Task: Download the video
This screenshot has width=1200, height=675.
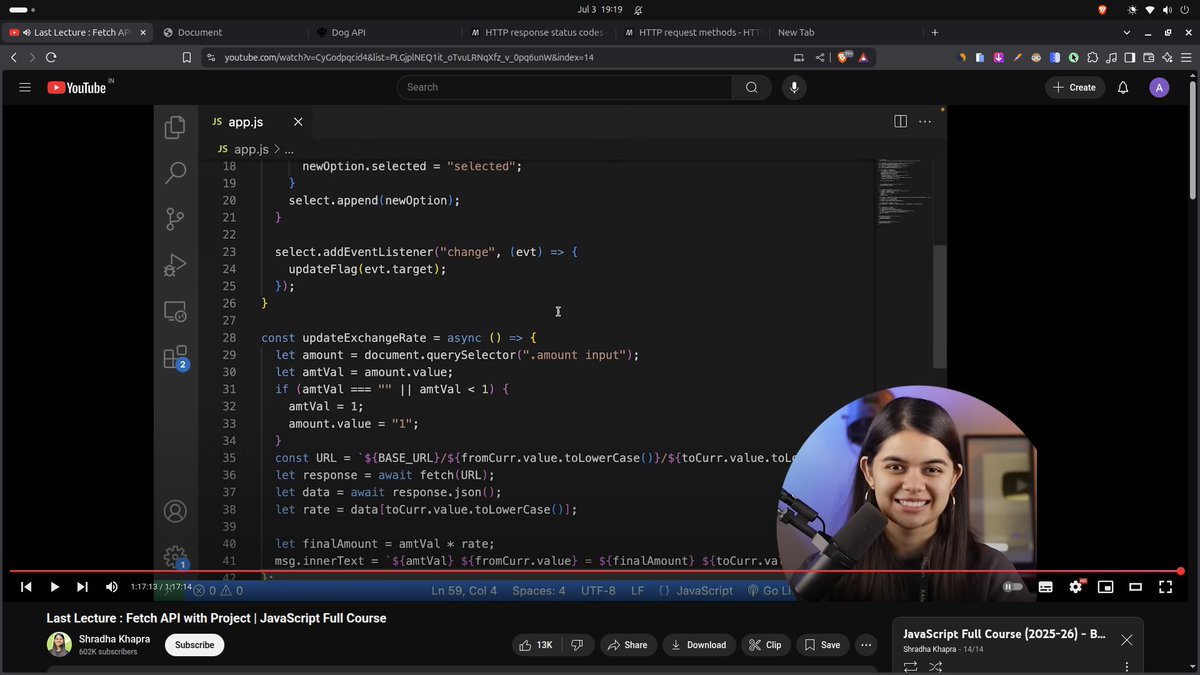Action: [x=699, y=645]
